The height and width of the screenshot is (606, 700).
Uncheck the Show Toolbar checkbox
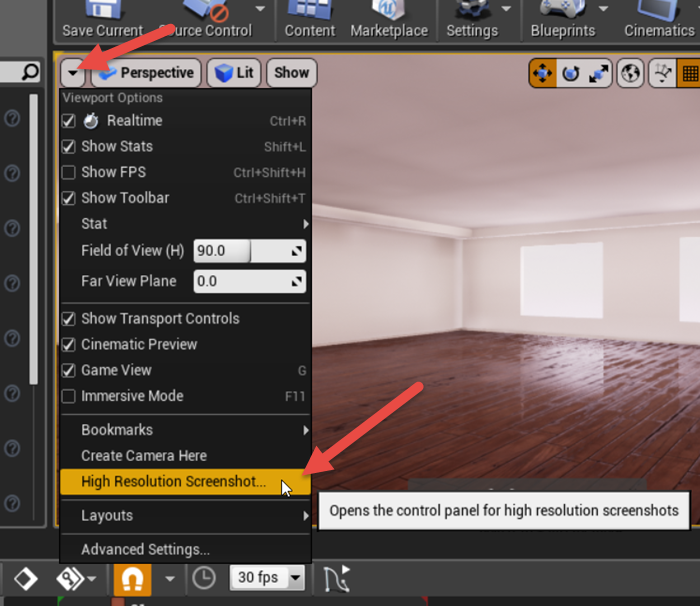[68, 198]
